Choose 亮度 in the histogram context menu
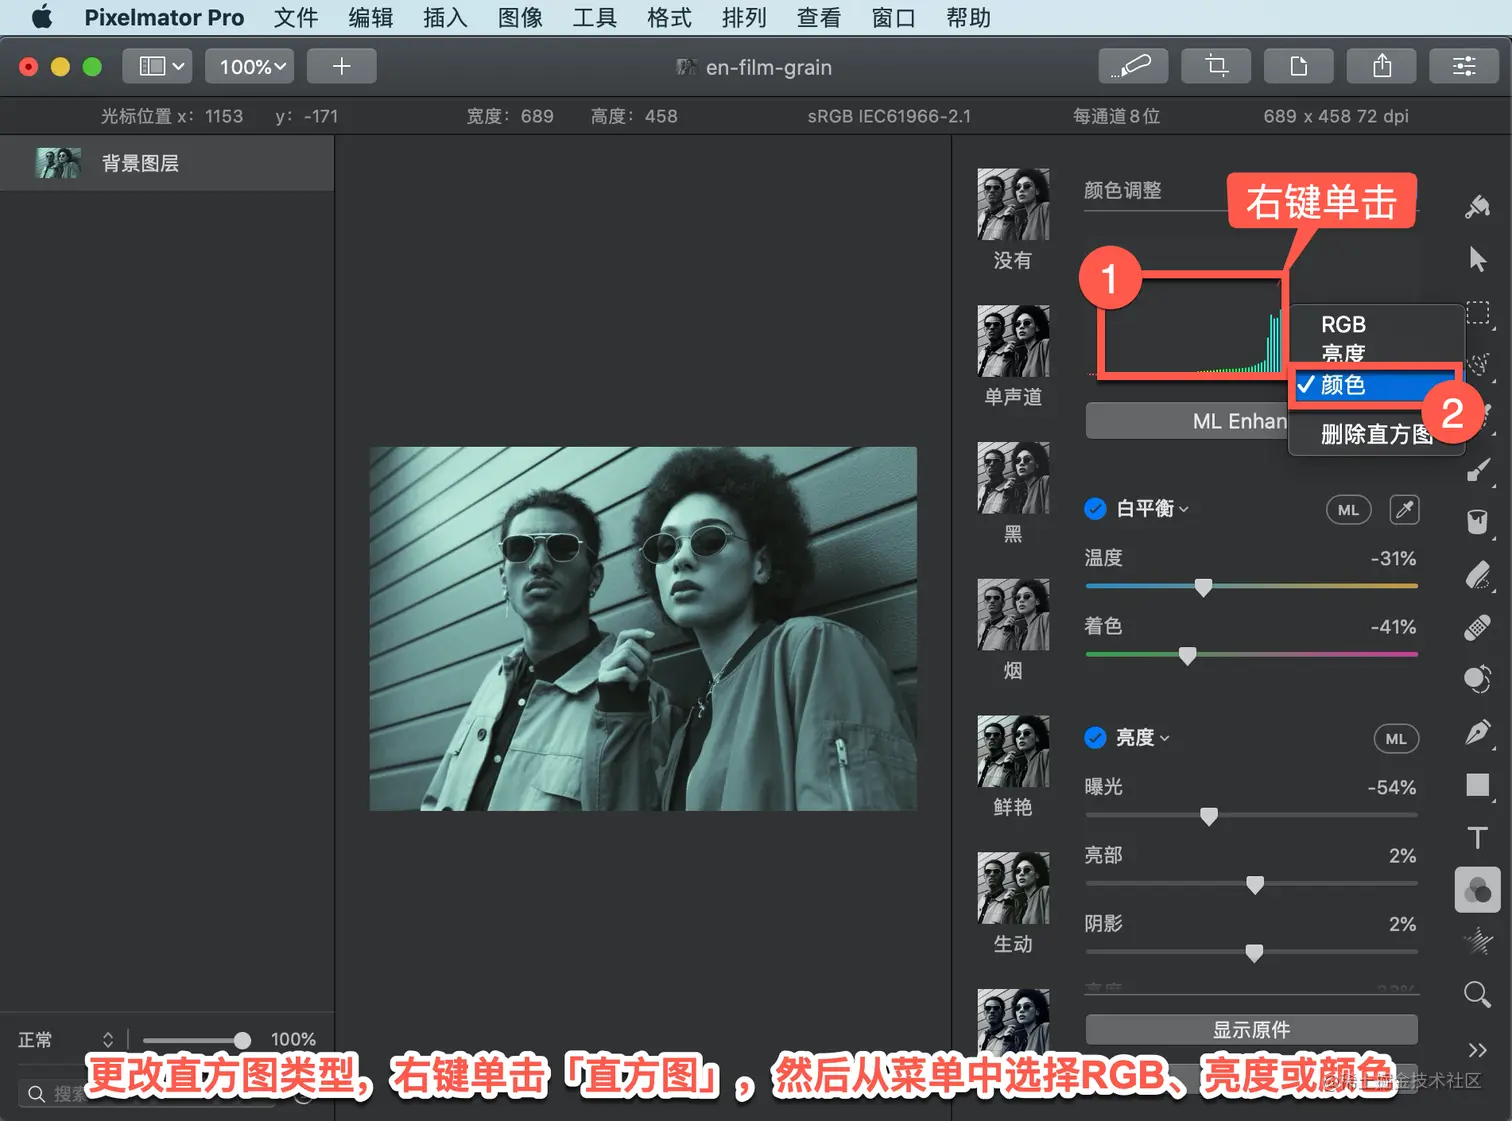Screen dimensions: 1512x1121 (x=1376, y=353)
